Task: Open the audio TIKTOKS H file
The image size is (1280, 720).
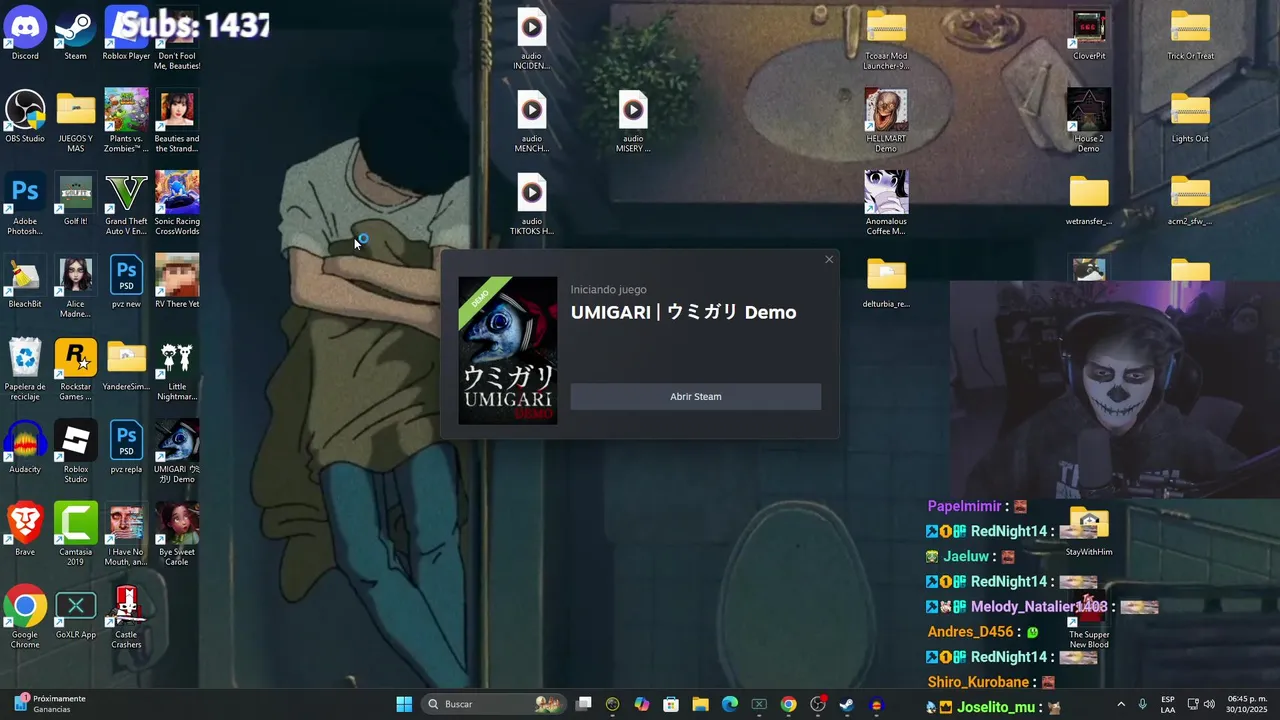Action: 532,204
